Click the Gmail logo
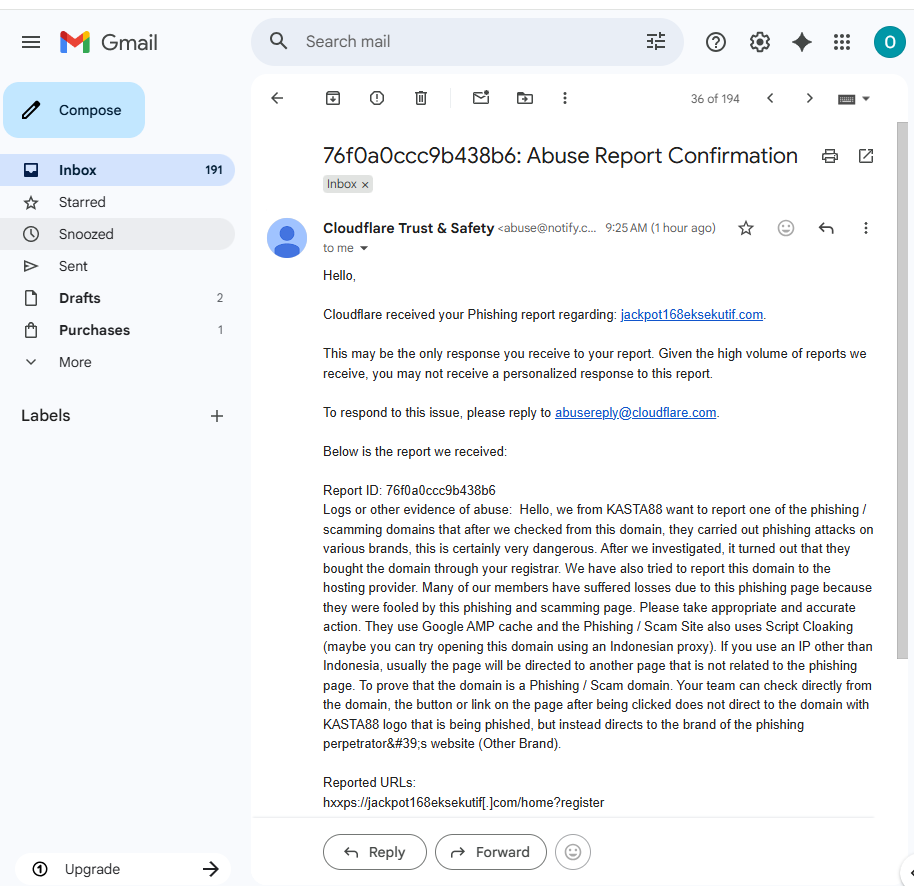This screenshot has height=886, width=914. tap(109, 42)
